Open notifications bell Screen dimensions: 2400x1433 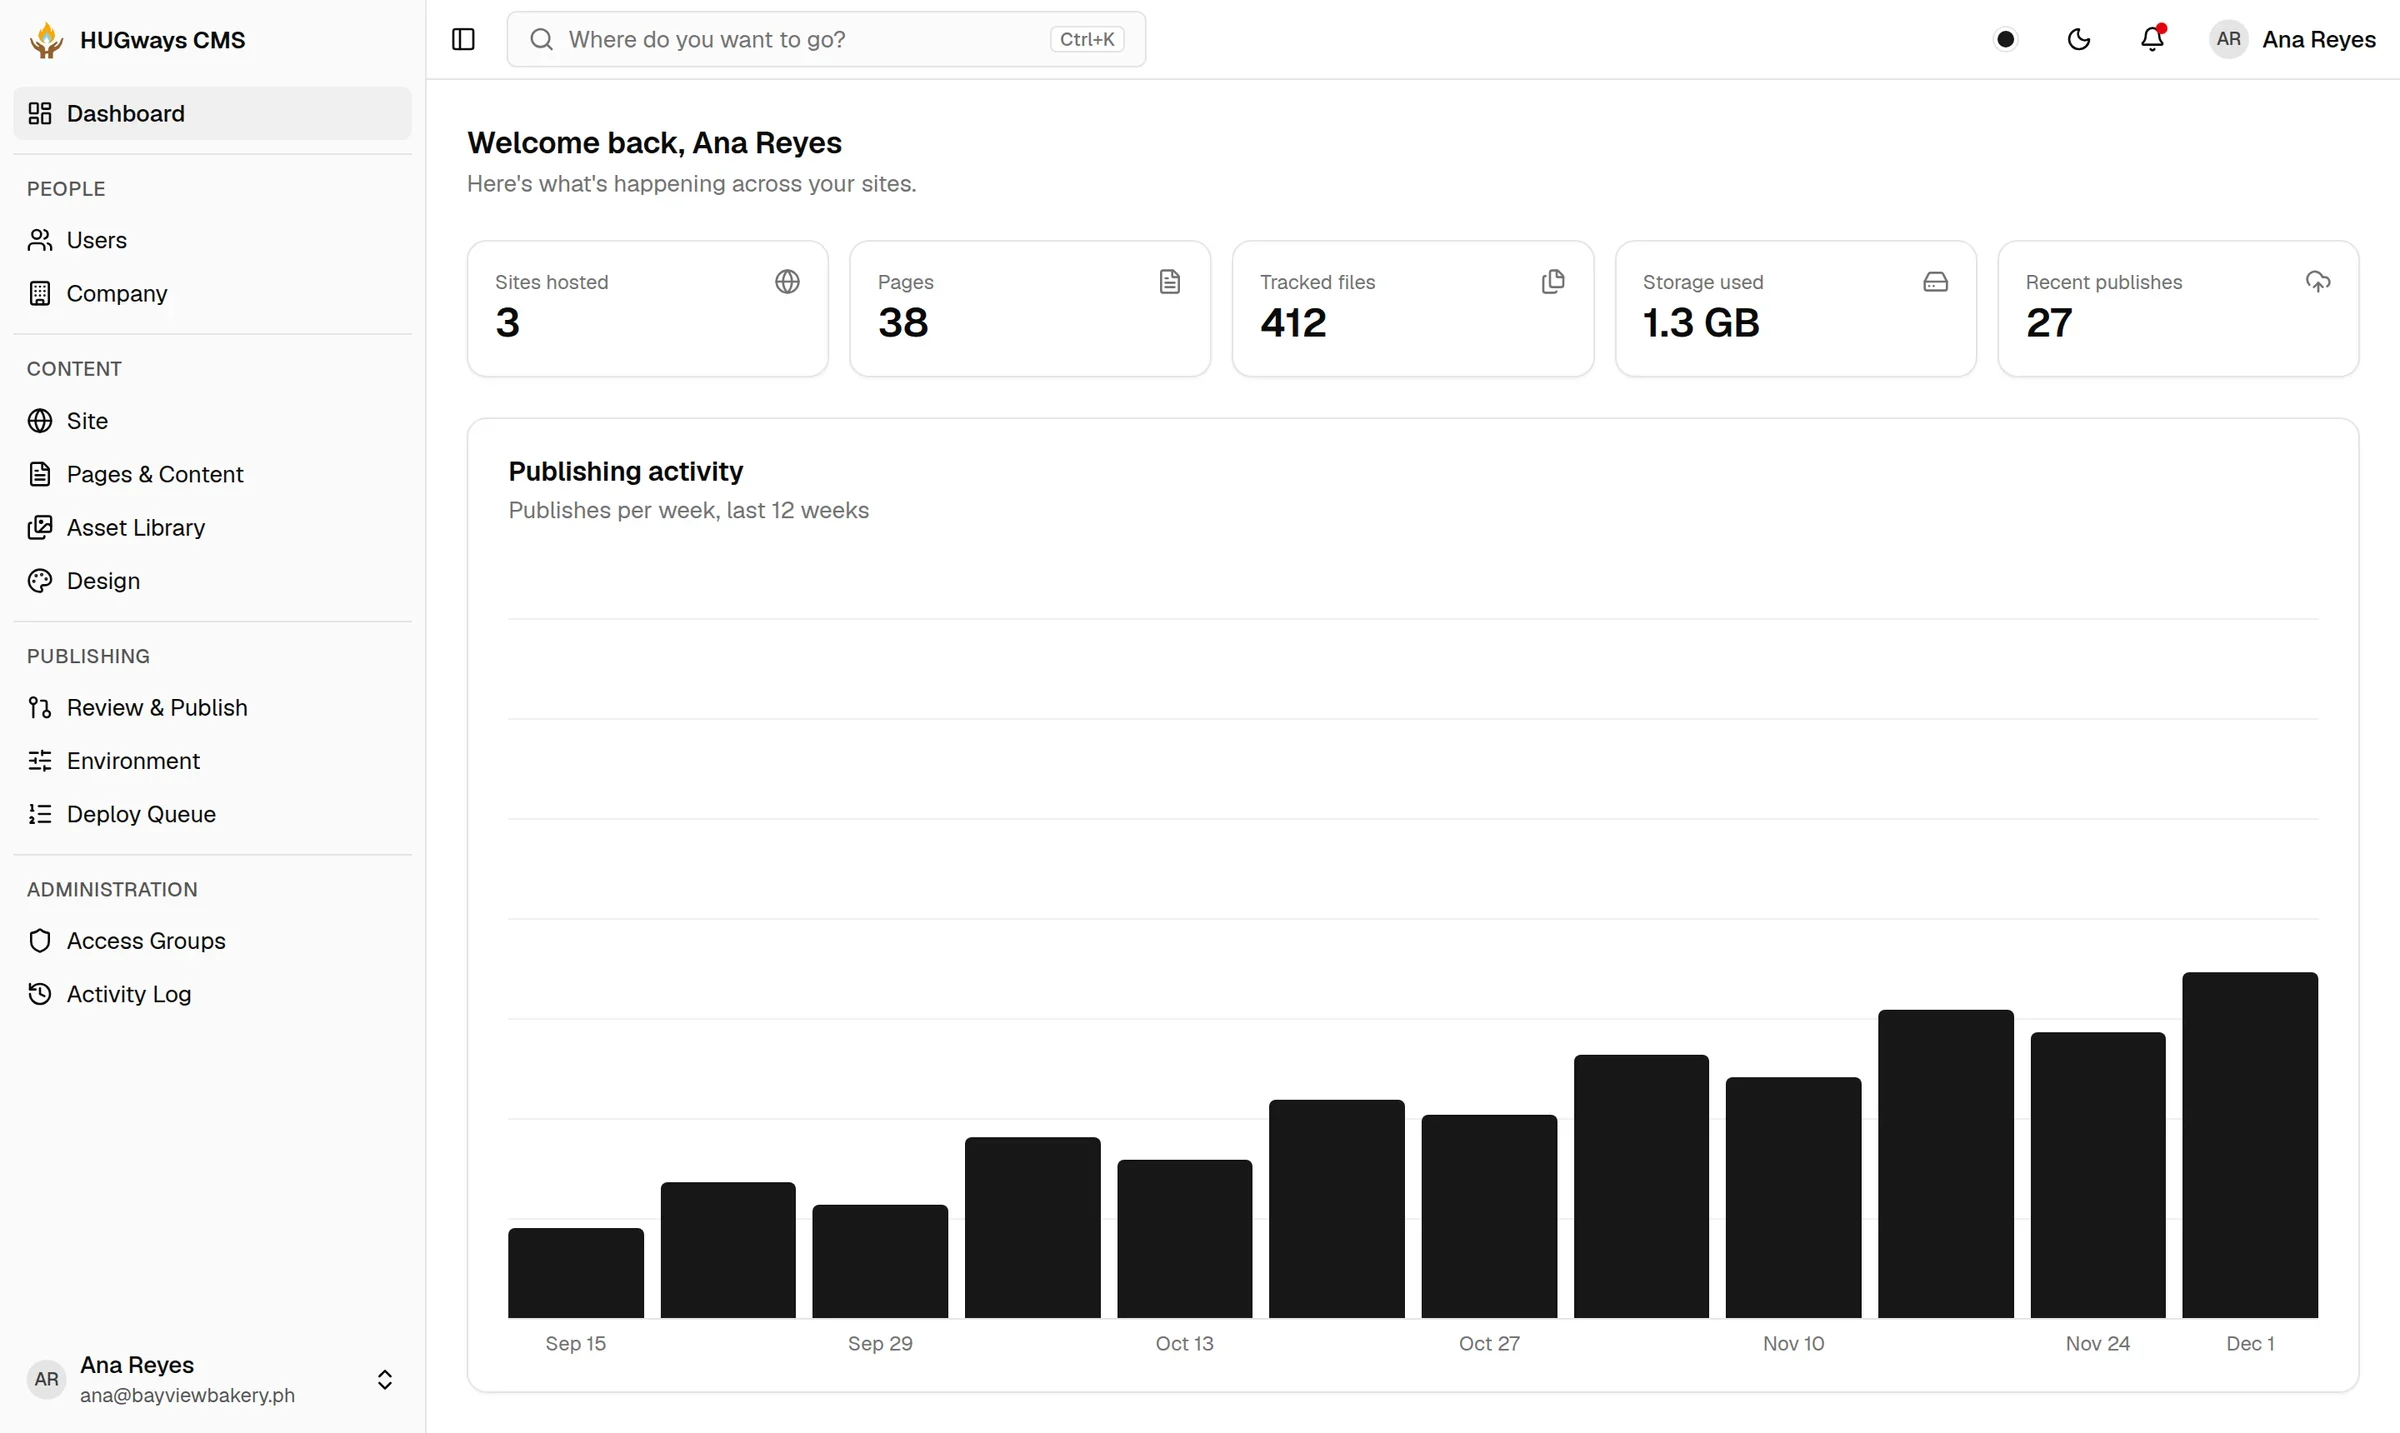point(2152,39)
